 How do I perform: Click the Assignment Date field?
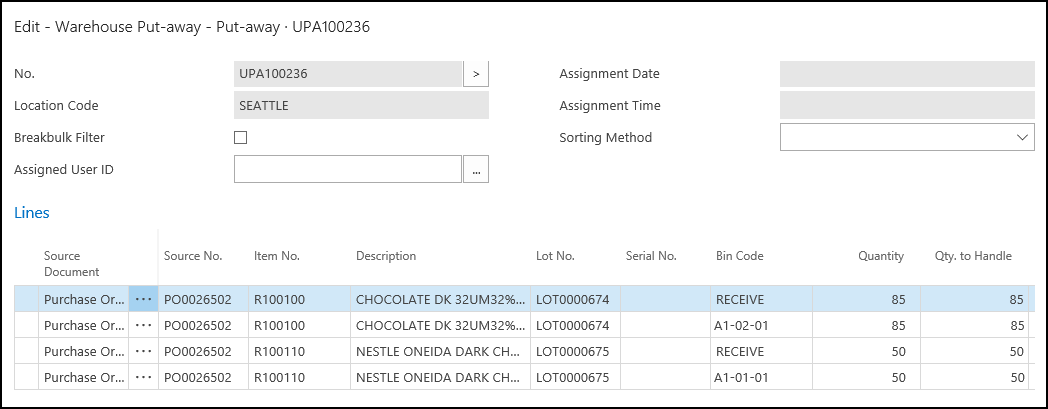906,74
